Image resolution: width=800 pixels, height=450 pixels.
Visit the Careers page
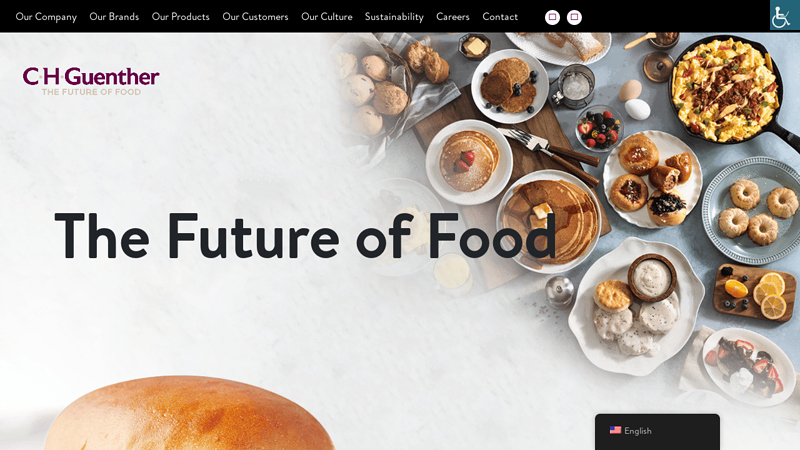pos(453,17)
